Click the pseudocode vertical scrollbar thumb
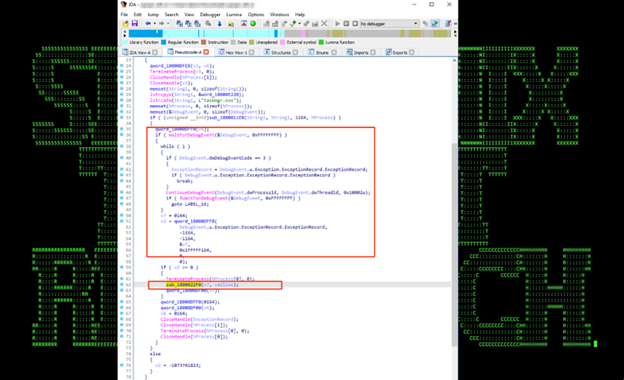The image size is (624, 380). pos(454,244)
